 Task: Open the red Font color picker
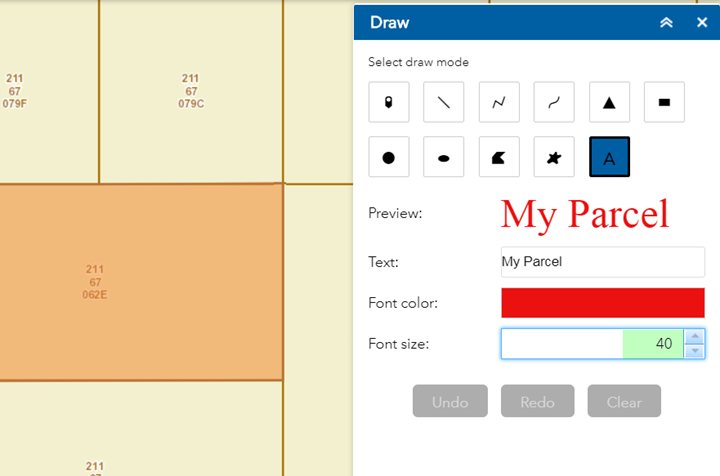603,302
